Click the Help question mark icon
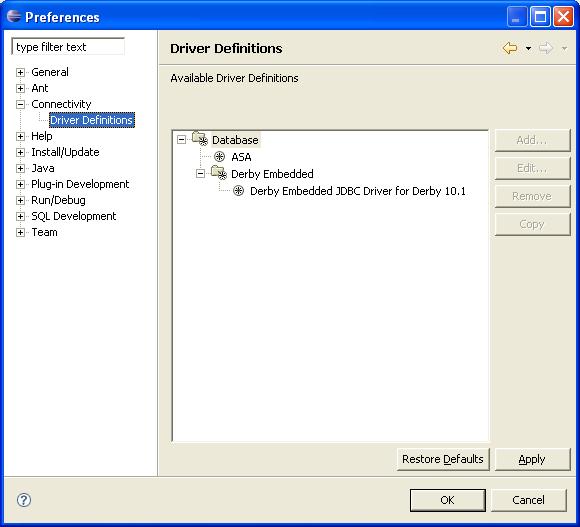The image size is (580, 527). coord(24,500)
